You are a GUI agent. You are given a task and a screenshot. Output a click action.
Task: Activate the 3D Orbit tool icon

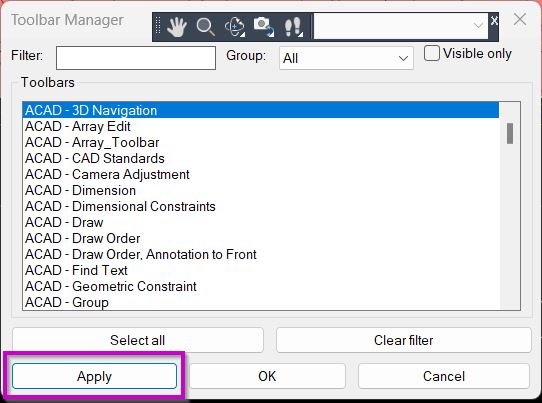click(x=235, y=27)
